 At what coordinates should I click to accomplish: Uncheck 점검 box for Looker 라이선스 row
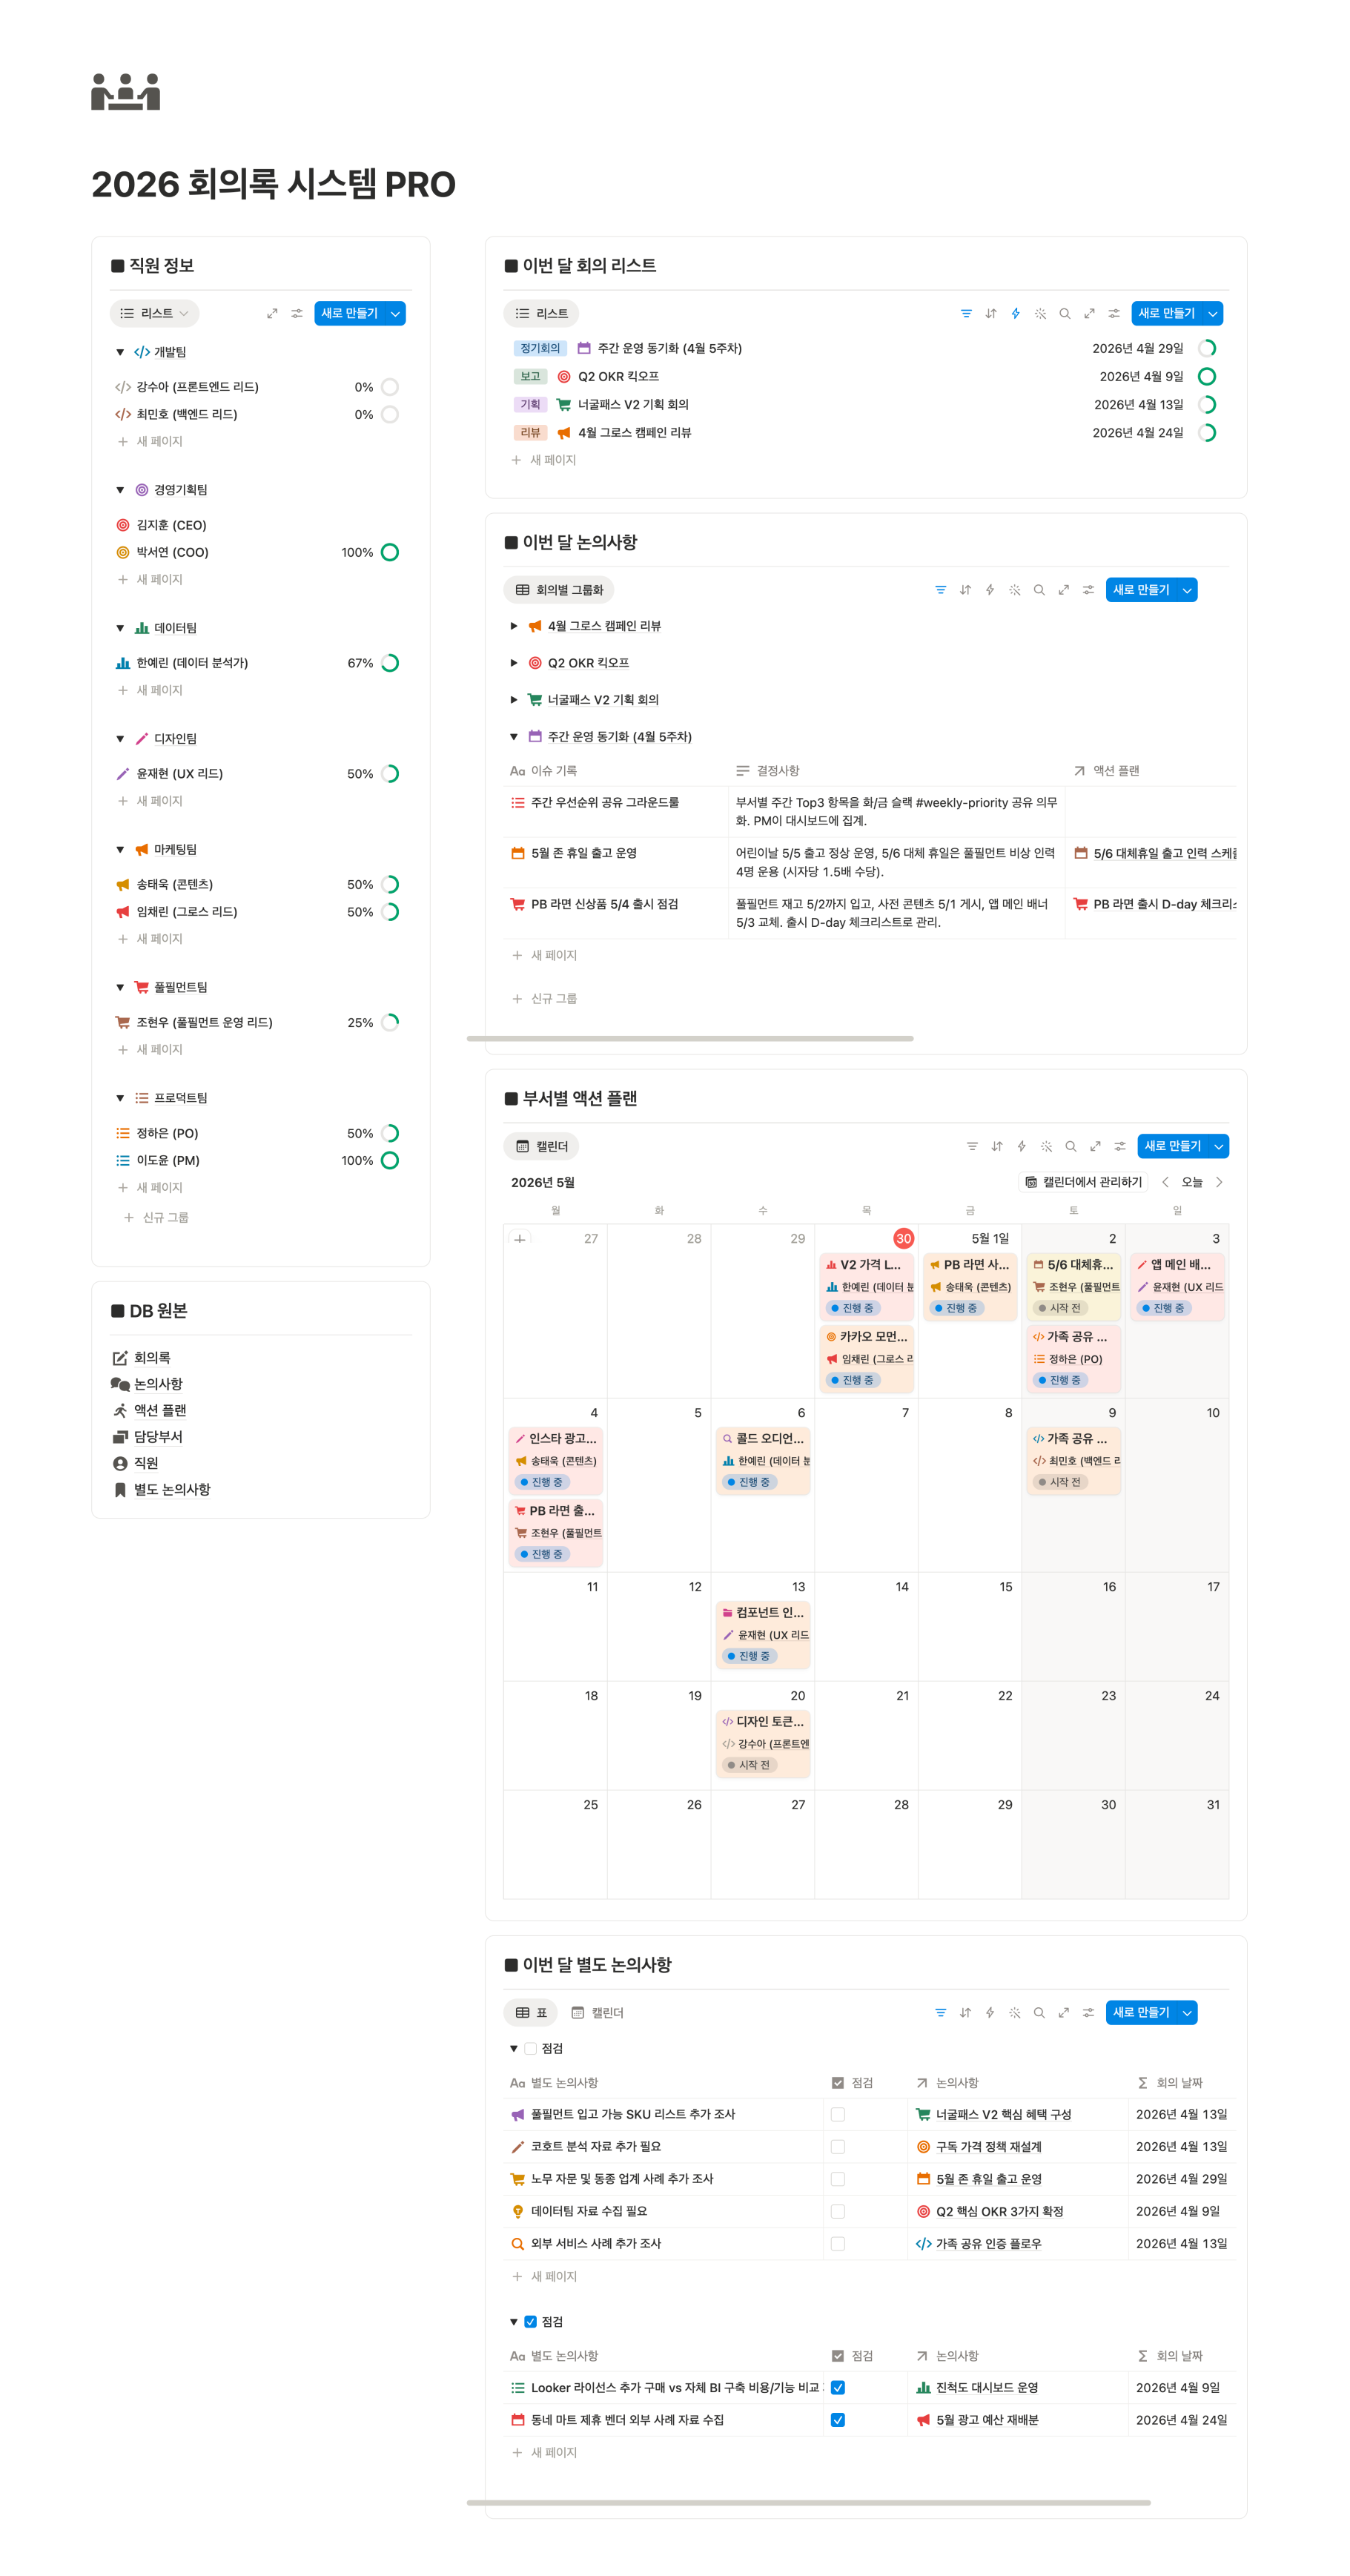click(x=838, y=2388)
